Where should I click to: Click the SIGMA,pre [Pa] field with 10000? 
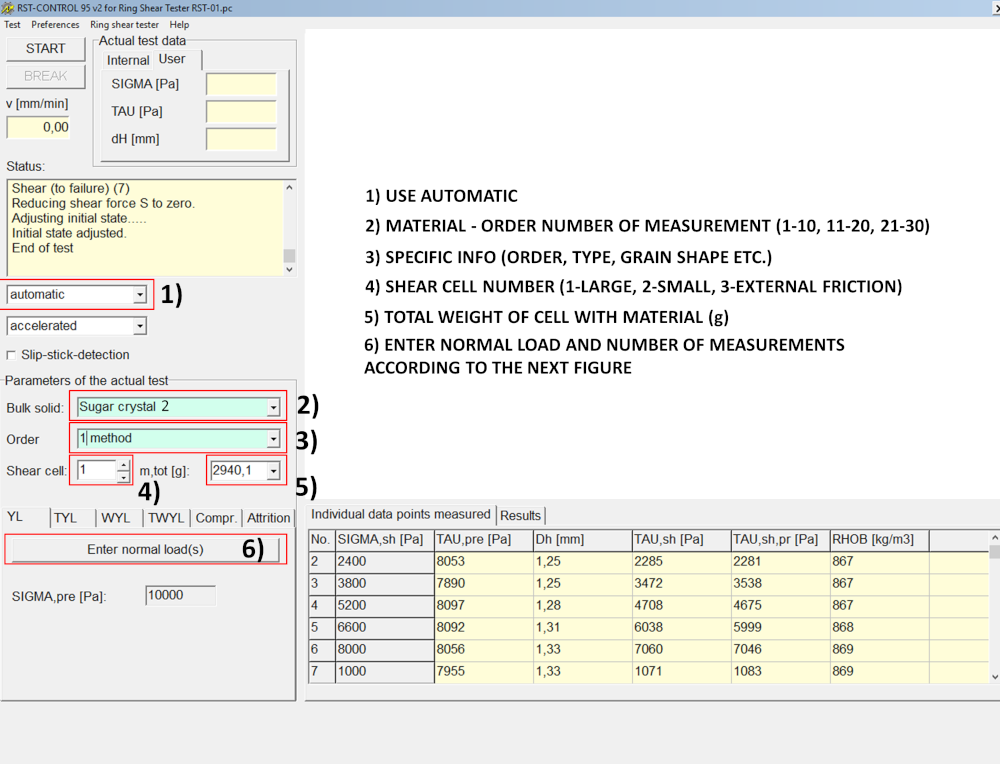coord(180,596)
